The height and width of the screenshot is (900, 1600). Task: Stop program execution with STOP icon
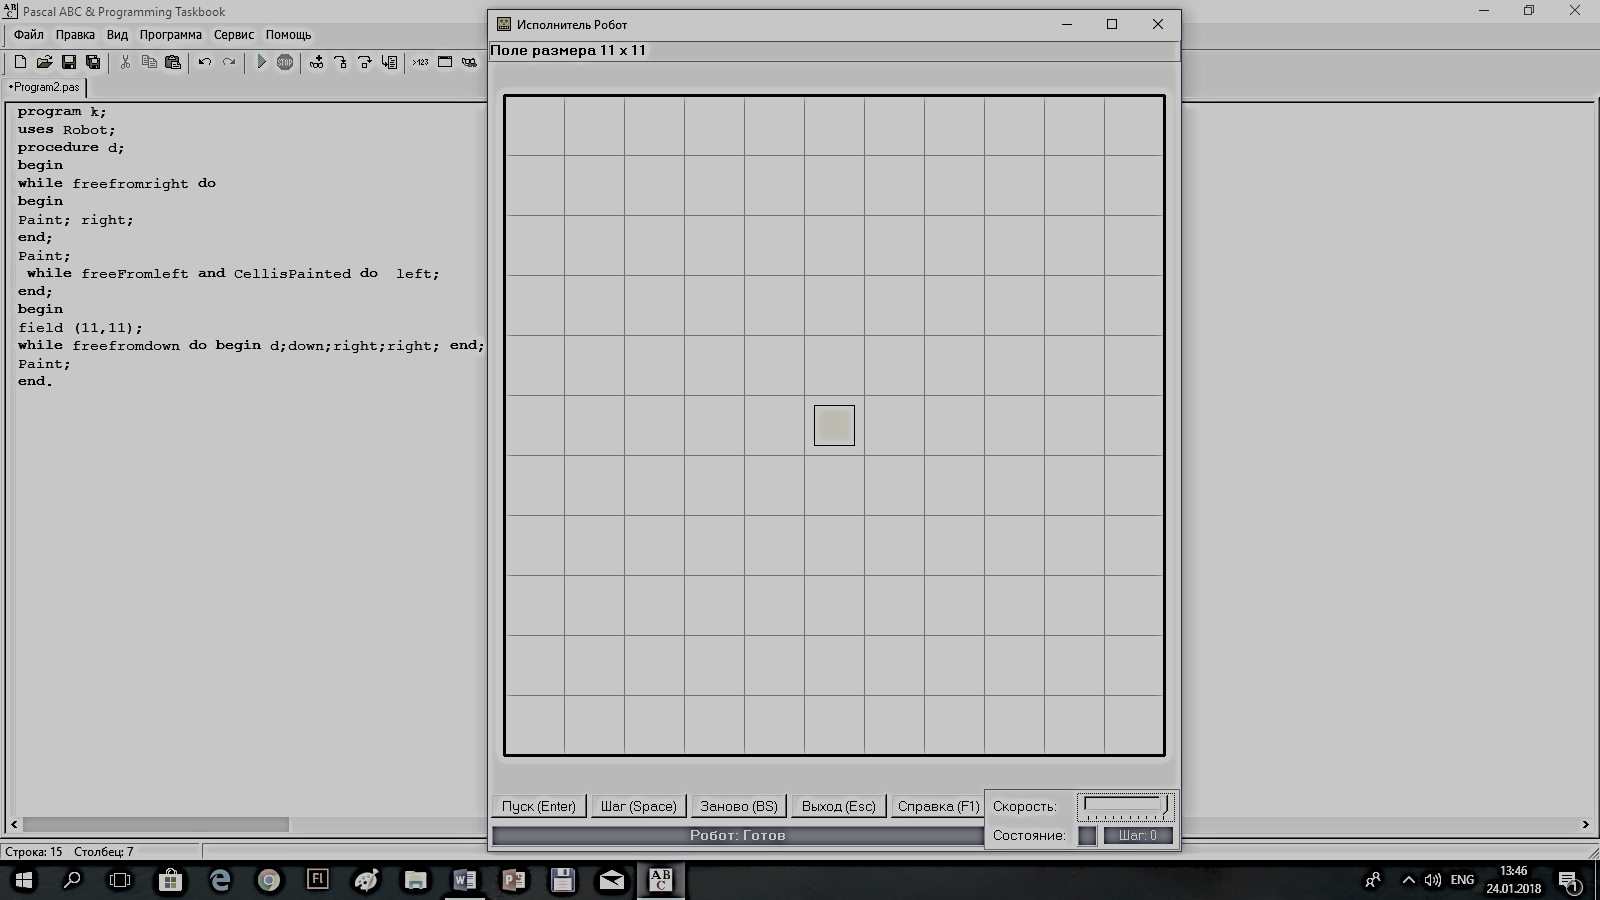click(285, 62)
